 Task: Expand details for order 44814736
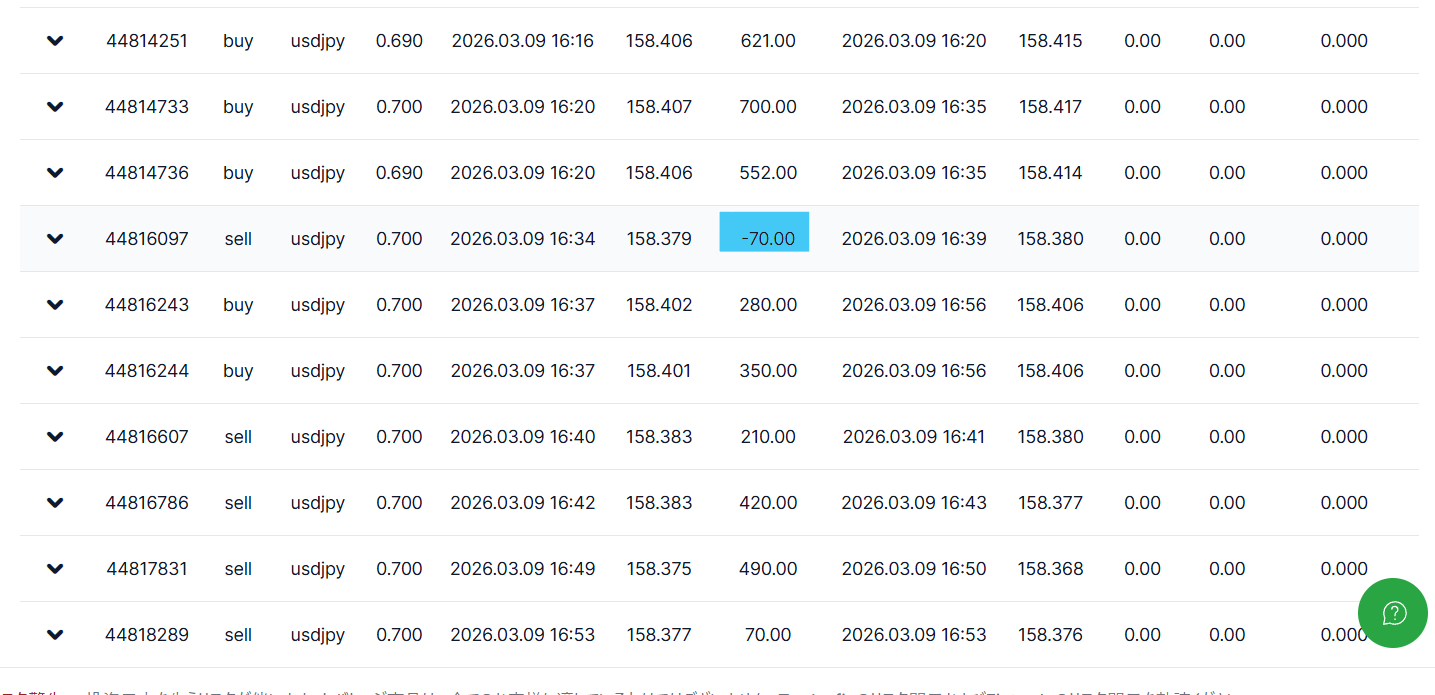(55, 173)
